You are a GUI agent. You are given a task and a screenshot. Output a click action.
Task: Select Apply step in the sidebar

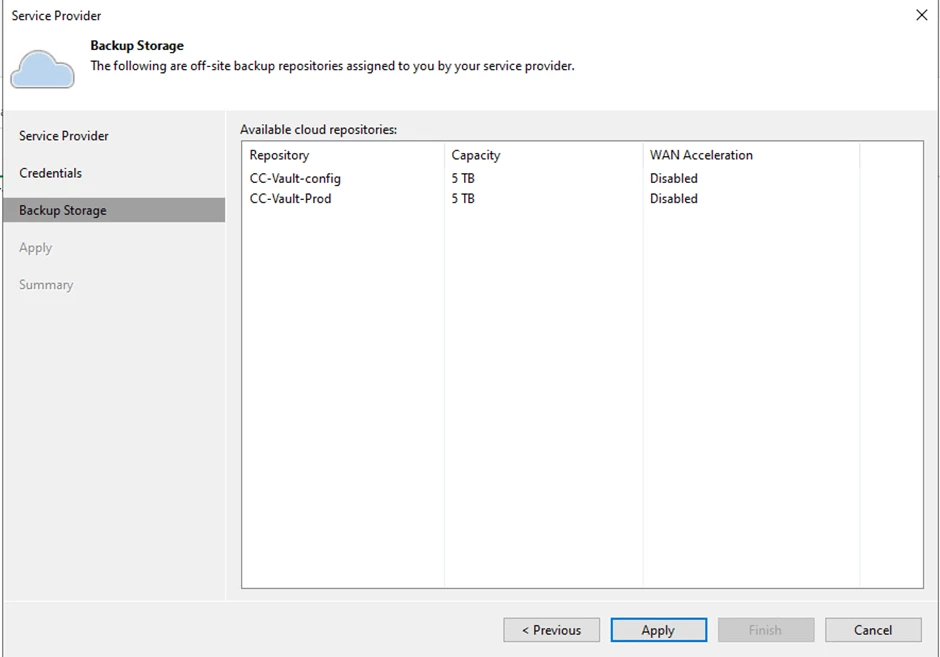point(35,248)
